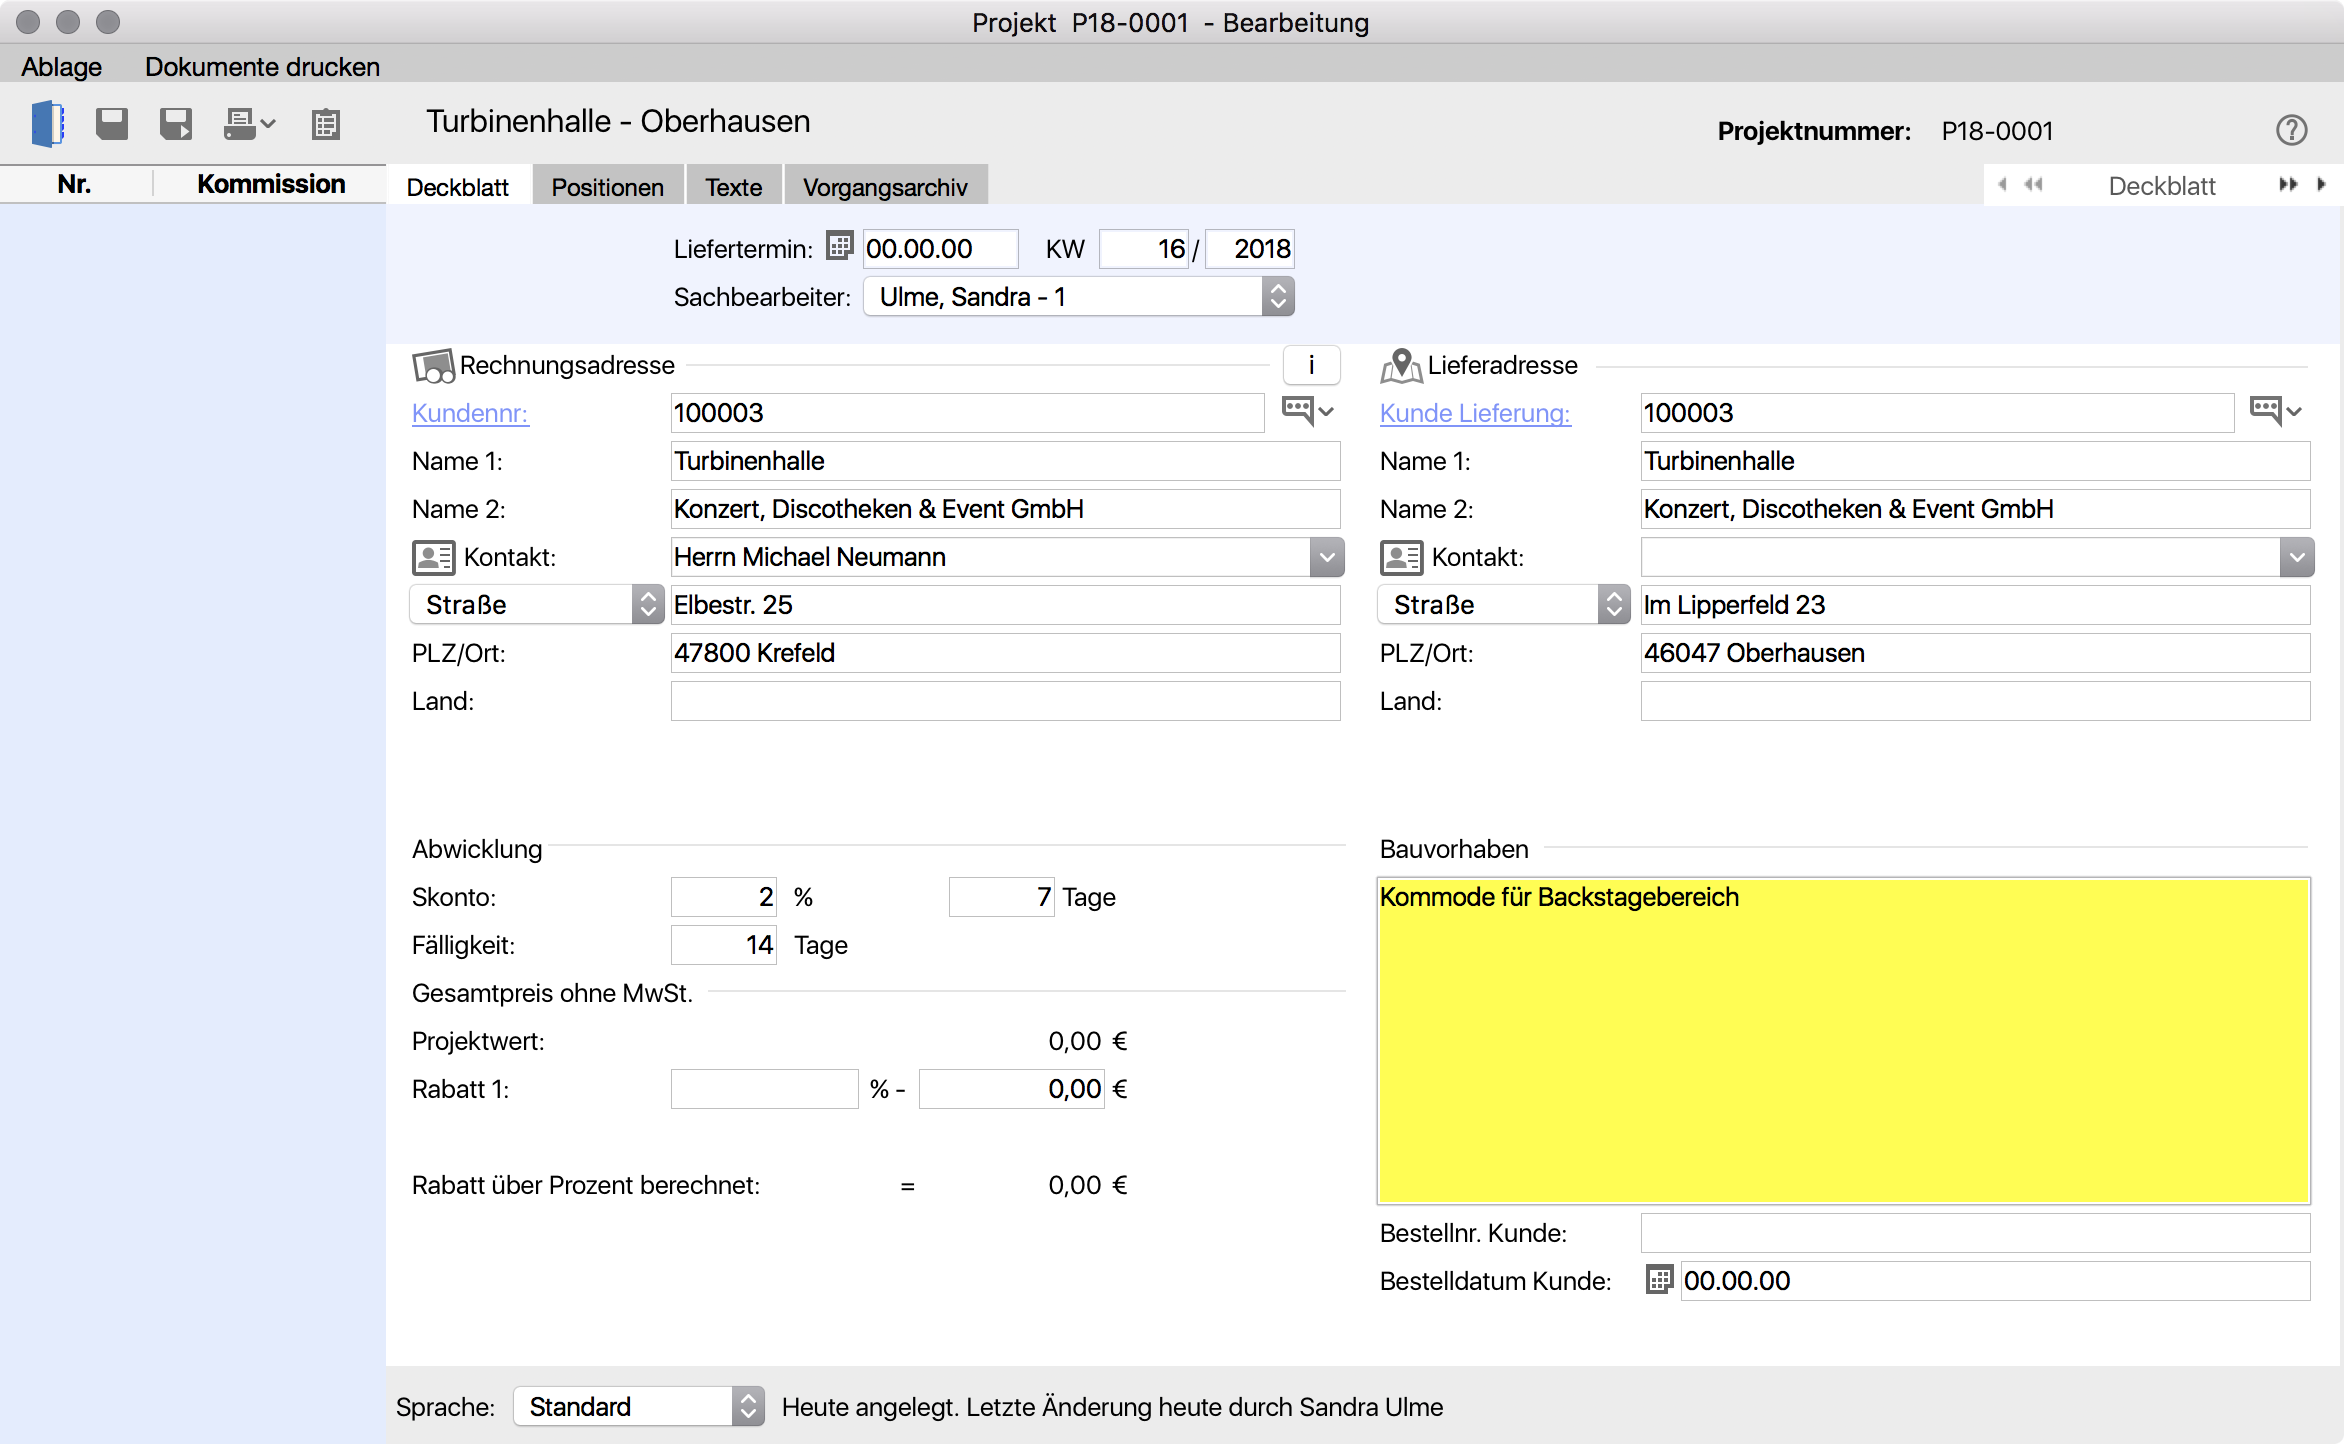2344x1444 pixels.
Task: Click the calculator list icon in toolbar
Action: (x=326, y=124)
